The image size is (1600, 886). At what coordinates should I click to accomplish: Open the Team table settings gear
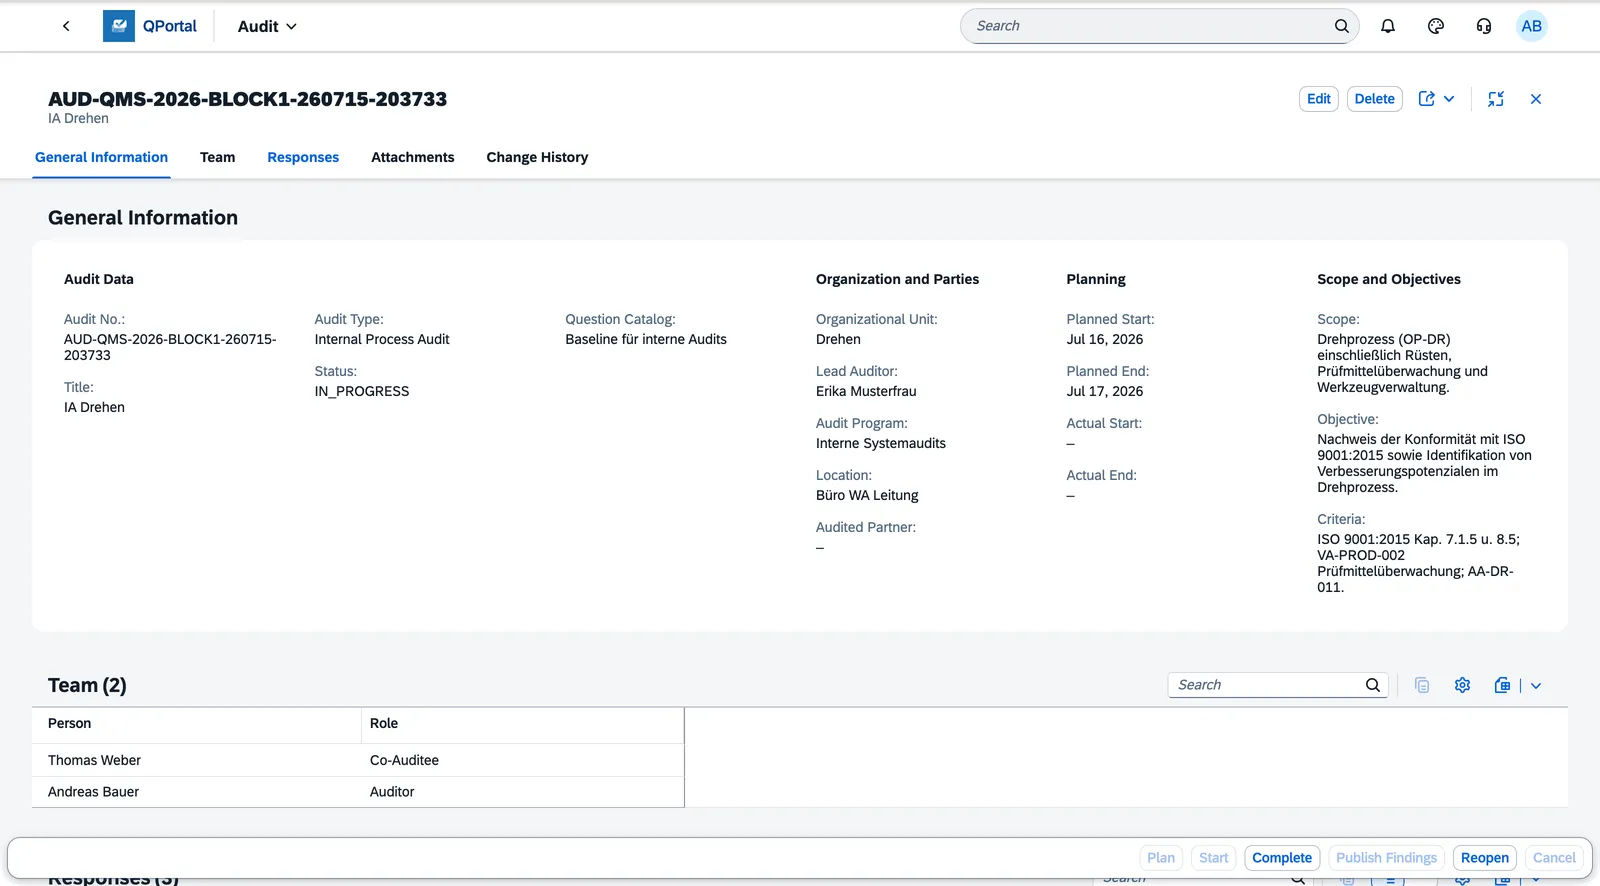(1462, 685)
